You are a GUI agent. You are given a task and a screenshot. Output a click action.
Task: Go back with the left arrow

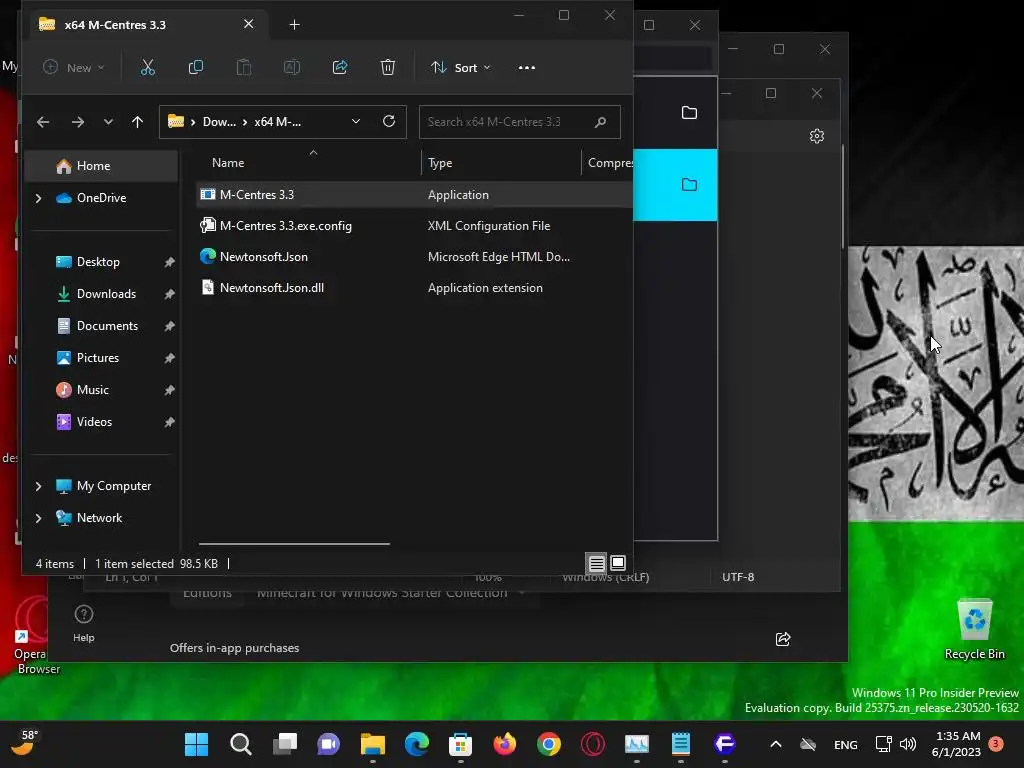43,122
